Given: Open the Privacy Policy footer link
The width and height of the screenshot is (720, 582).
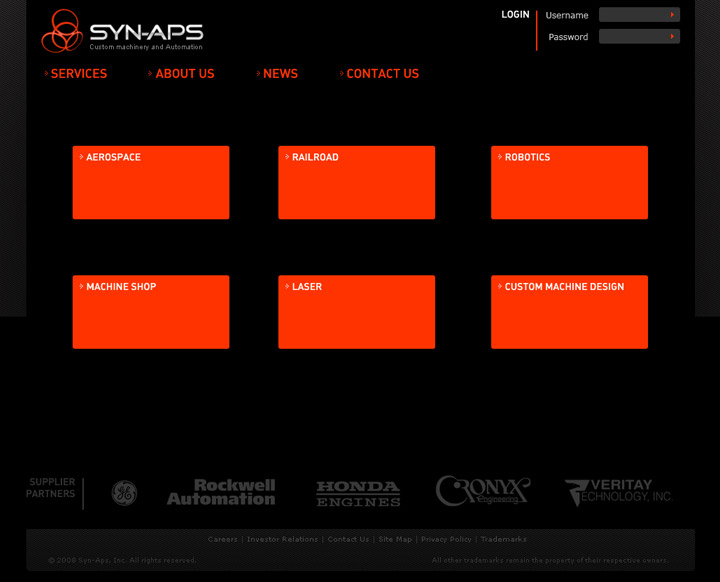Looking at the screenshot, I should (x=446, y=540).
